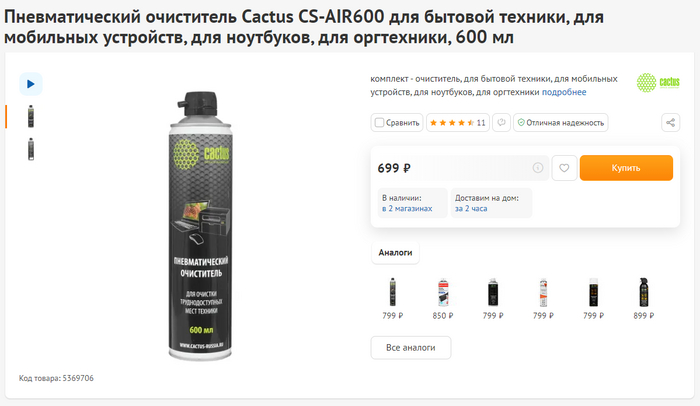This screenshot has height=406, width=700.
Task: Add product to favorites with heart icon
Action: (x=564, y=168)
